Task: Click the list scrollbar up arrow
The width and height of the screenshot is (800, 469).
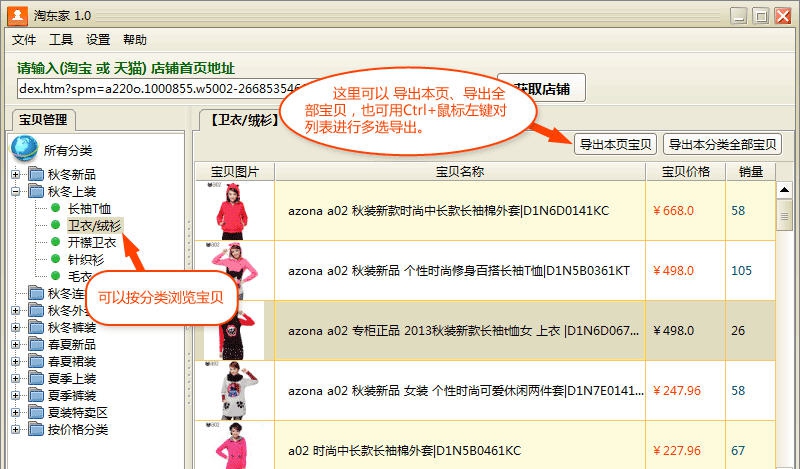Action: 784,190
